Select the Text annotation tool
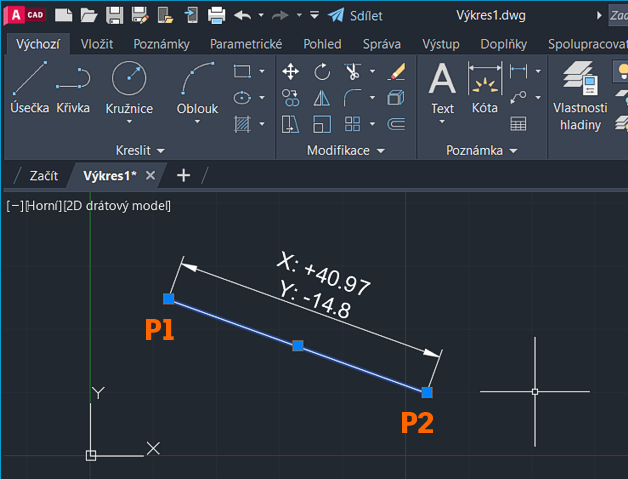The height and width of the screenshot is (479, 628). (442, 87)
